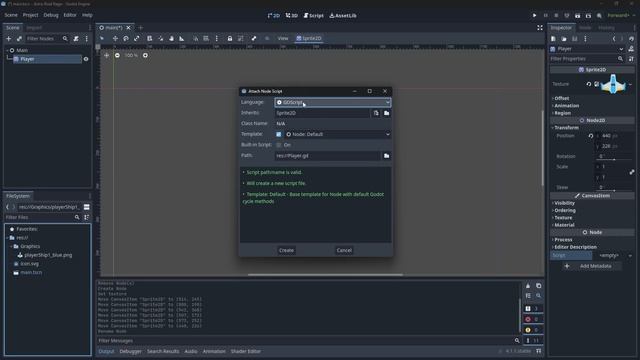The height and width of the screenshot is (360, 640).
Task: Click Create in Attach Node Script
Action: [286, 250]
